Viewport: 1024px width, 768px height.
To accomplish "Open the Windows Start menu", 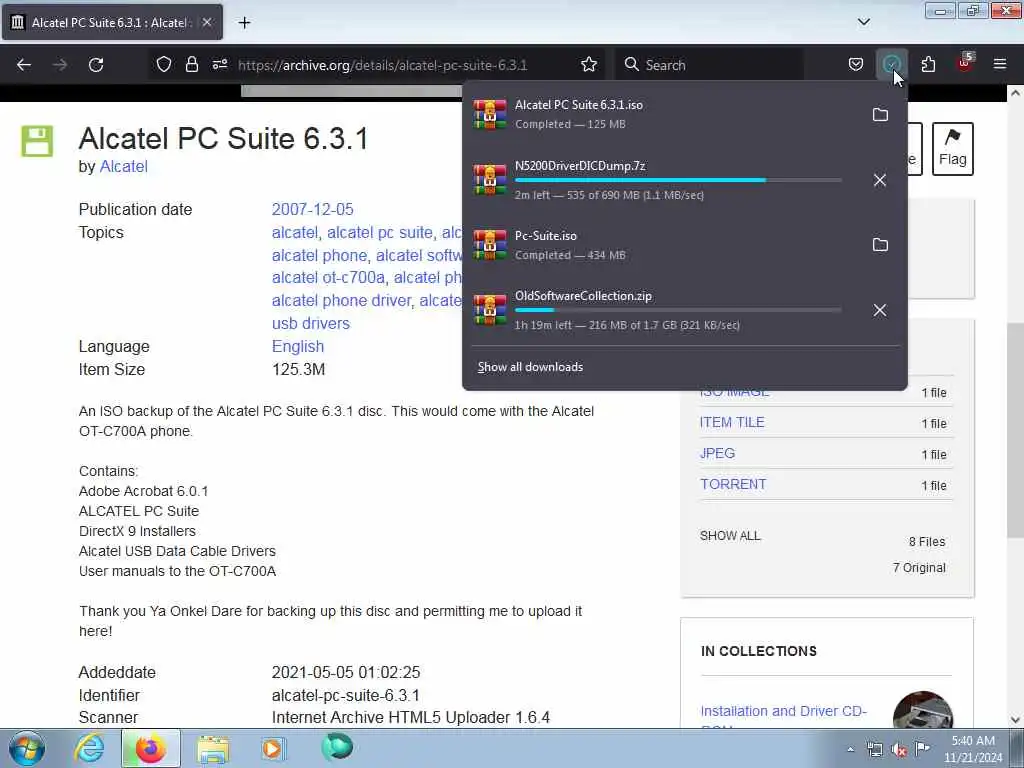I will 27,748.
